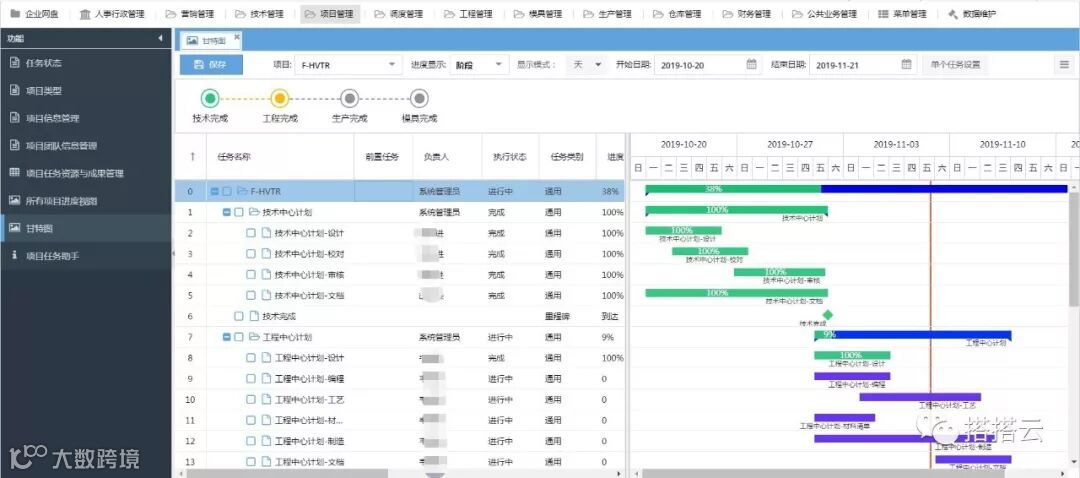
Task: Click the 技术完成 stage circle
Action: (x=210, y=98)
